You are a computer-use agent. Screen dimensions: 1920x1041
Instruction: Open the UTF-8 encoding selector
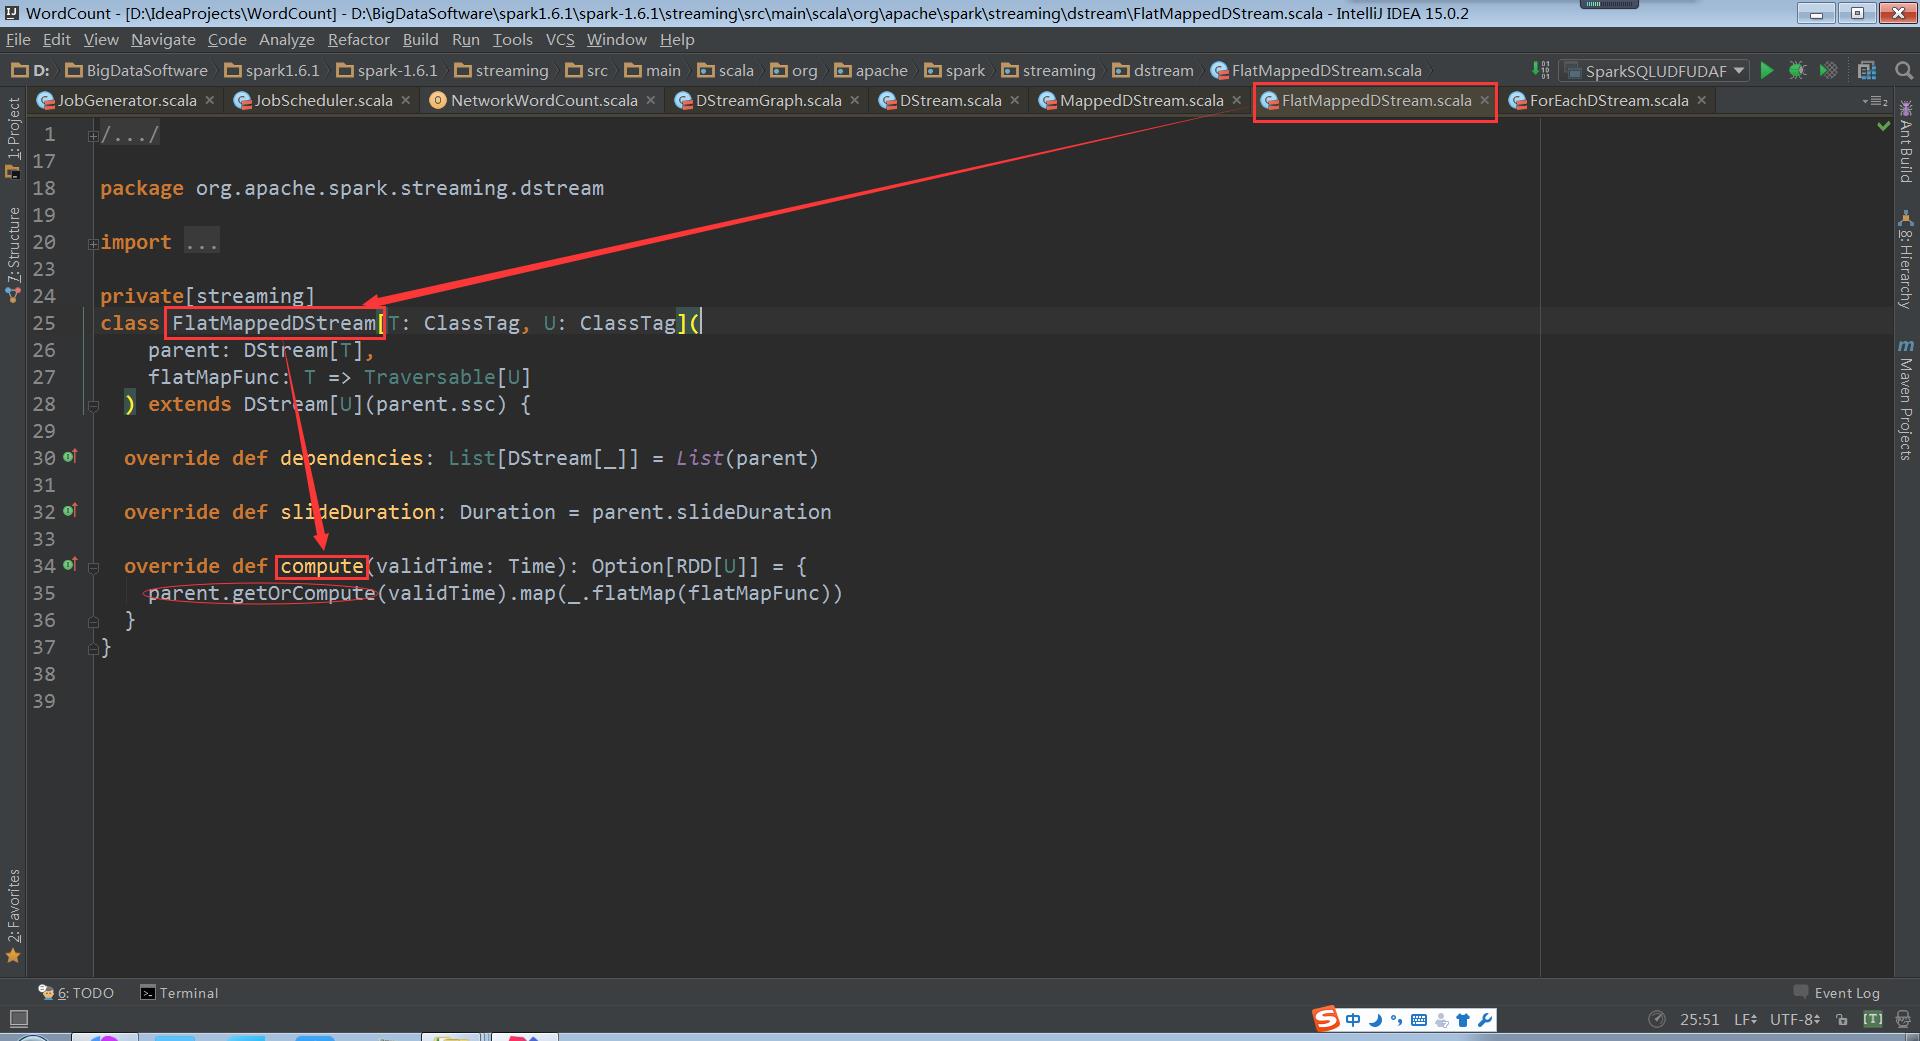pos(1795,1019)
